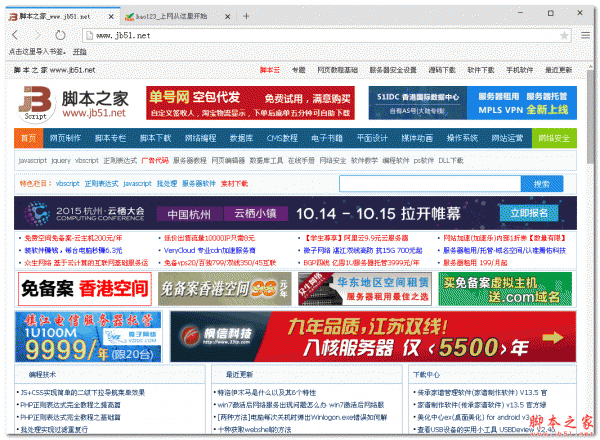
Task: Click the JB Script site logo
Action: point(35,104)
